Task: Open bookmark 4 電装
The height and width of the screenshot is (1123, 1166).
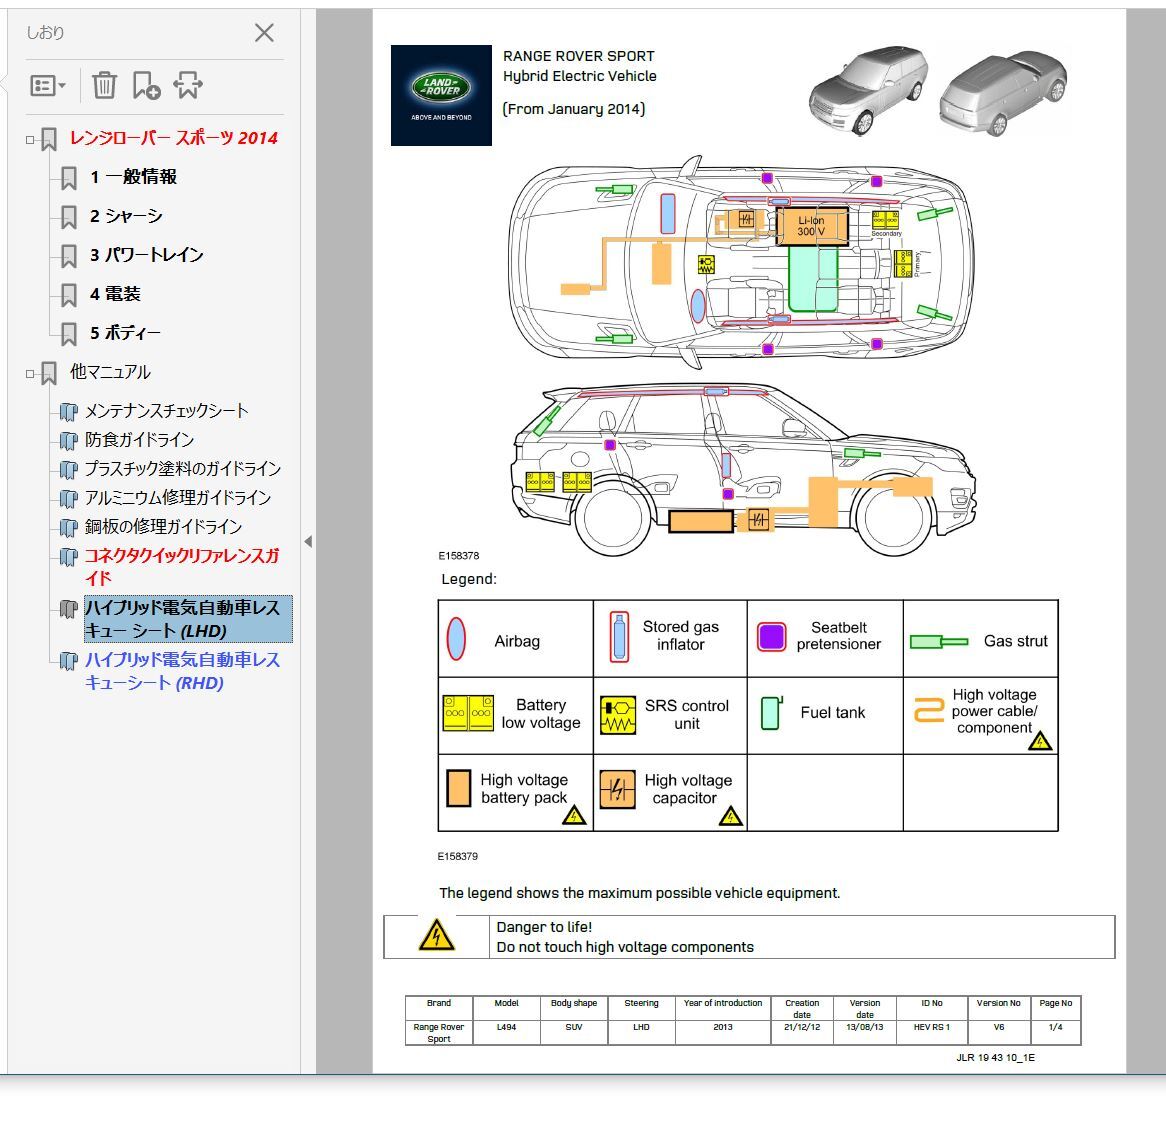Action: pyautogui.click(x=115, y=294)
